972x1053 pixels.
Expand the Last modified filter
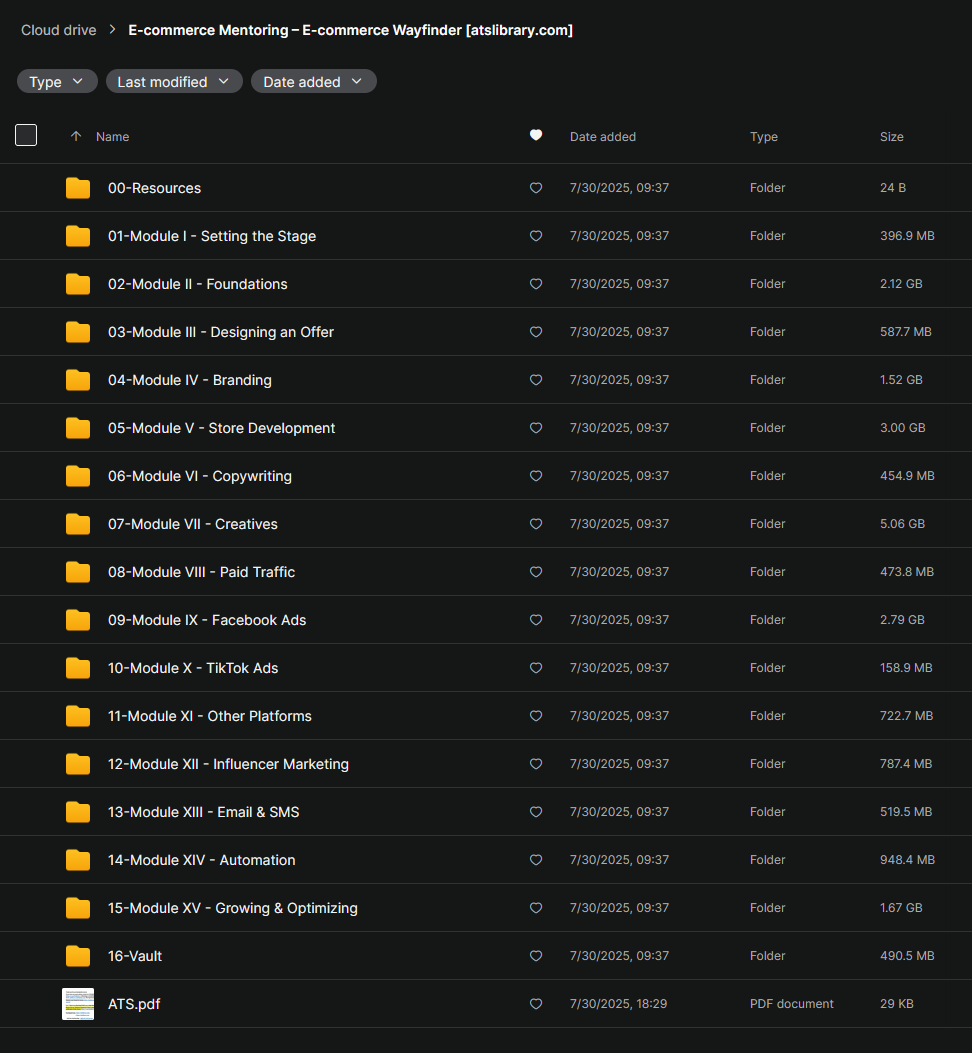pyautogui.click(x=174, y=82)
